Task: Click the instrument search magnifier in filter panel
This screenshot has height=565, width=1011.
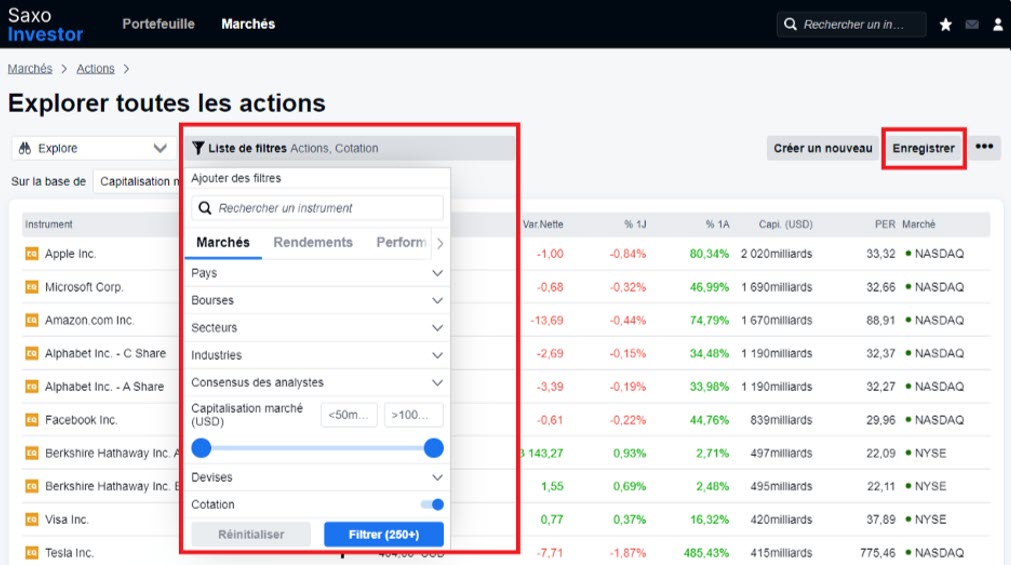Action: (204, 208)
